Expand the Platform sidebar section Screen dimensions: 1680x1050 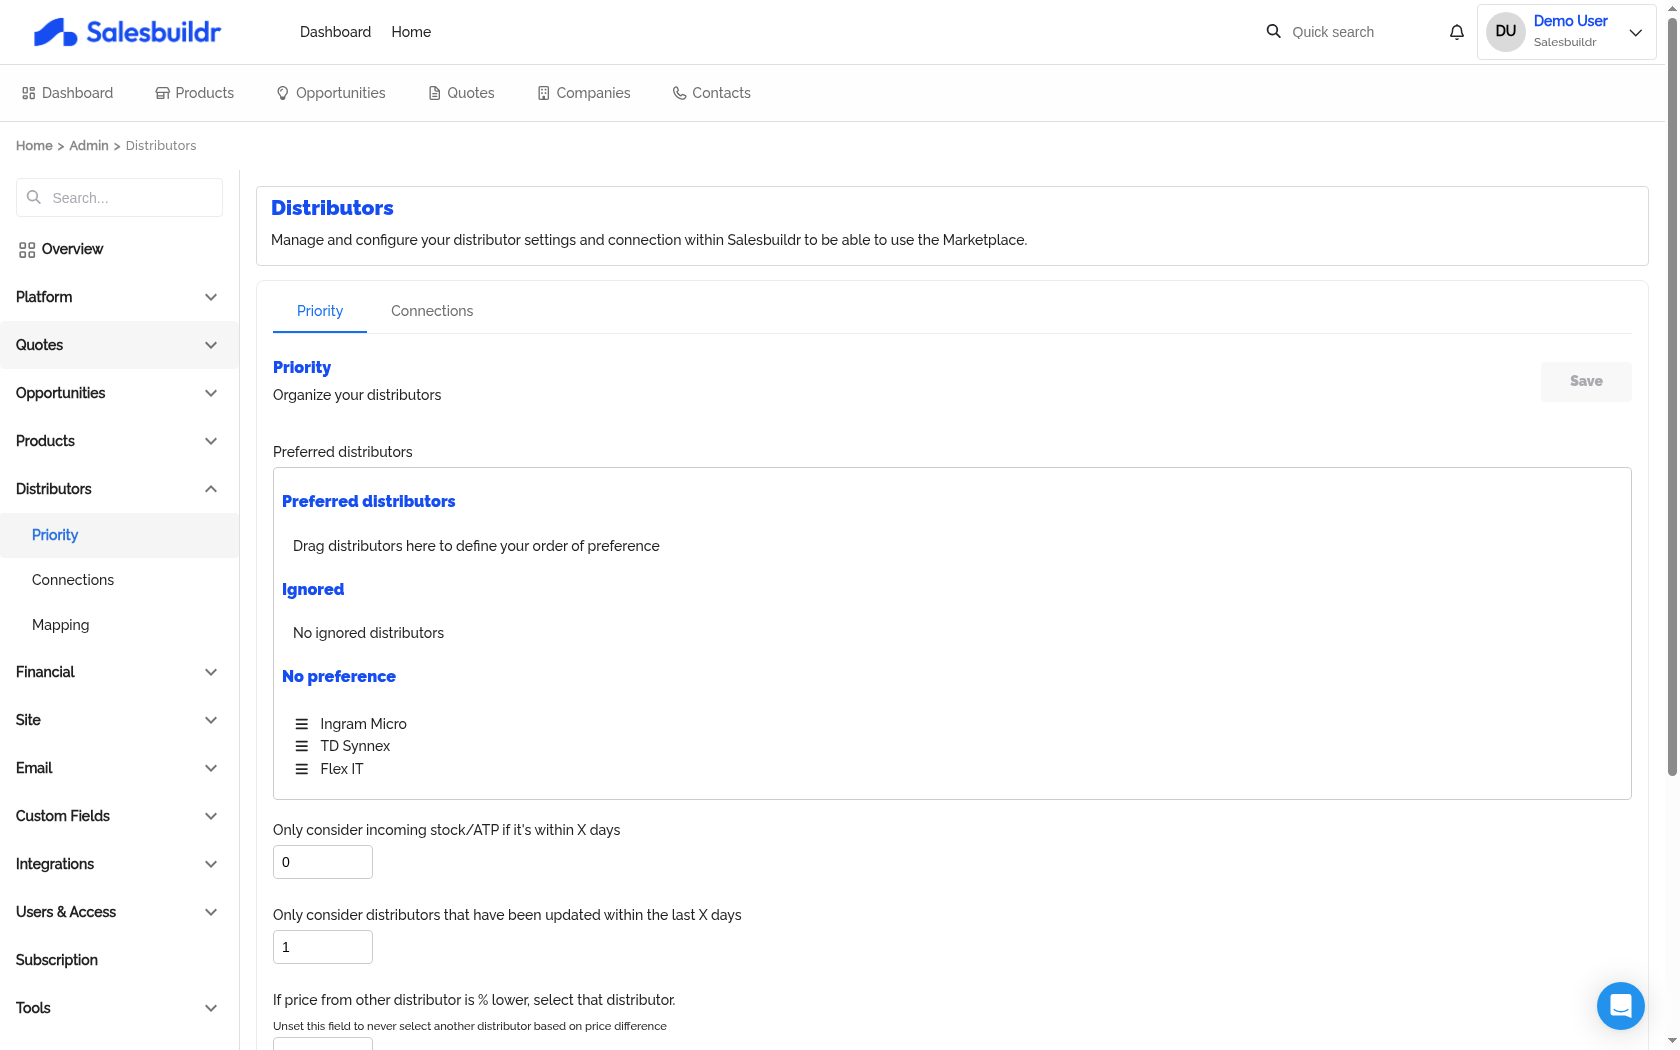119,297
